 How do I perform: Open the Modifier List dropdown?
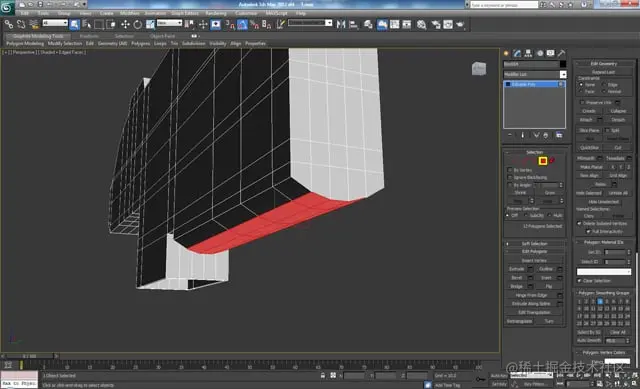(563, 74)
